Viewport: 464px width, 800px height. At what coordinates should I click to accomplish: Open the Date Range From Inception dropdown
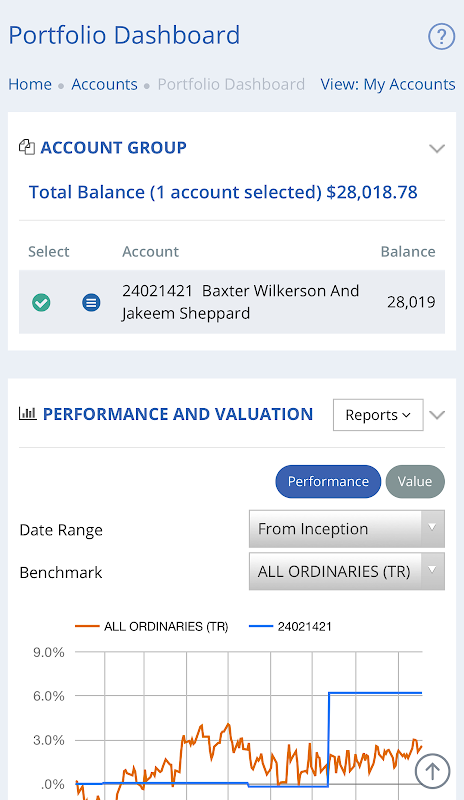(347, 529)
